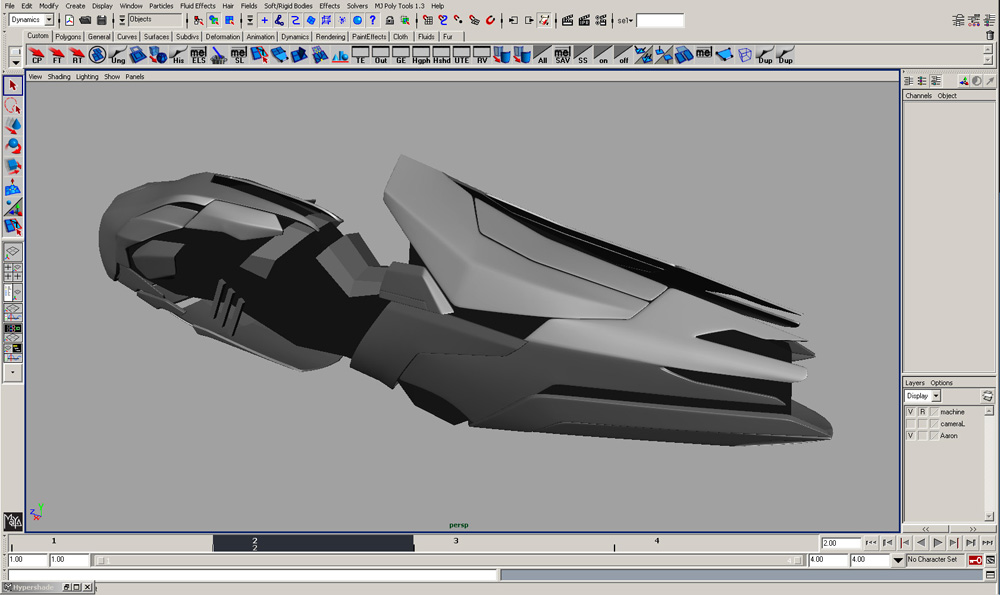Click frame 3 on the time slider
This screenshot has height=595, width=1000.
tap(455, 543)
